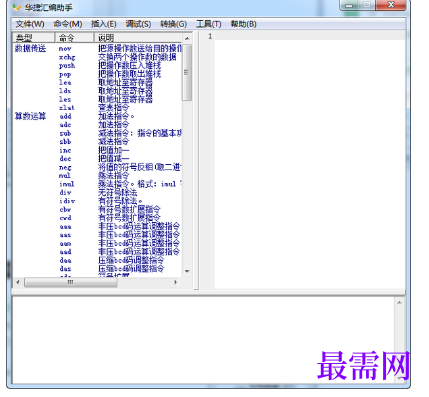Open the 插入(E) menu
The width and height of the screenshot is (429, 397).
click(104, 24)
